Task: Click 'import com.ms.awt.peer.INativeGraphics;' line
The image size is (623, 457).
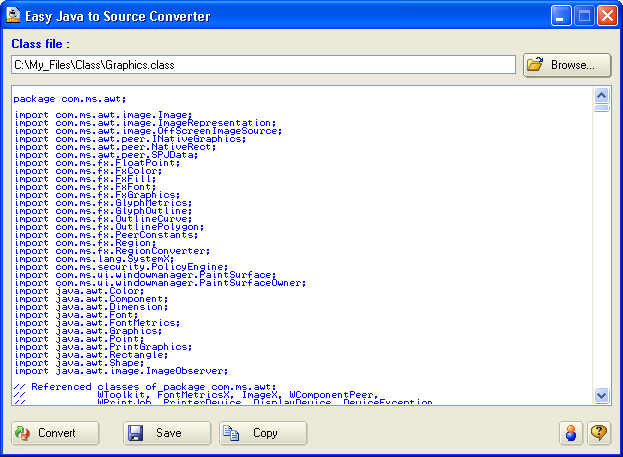Action: click(x=130, y=139)
